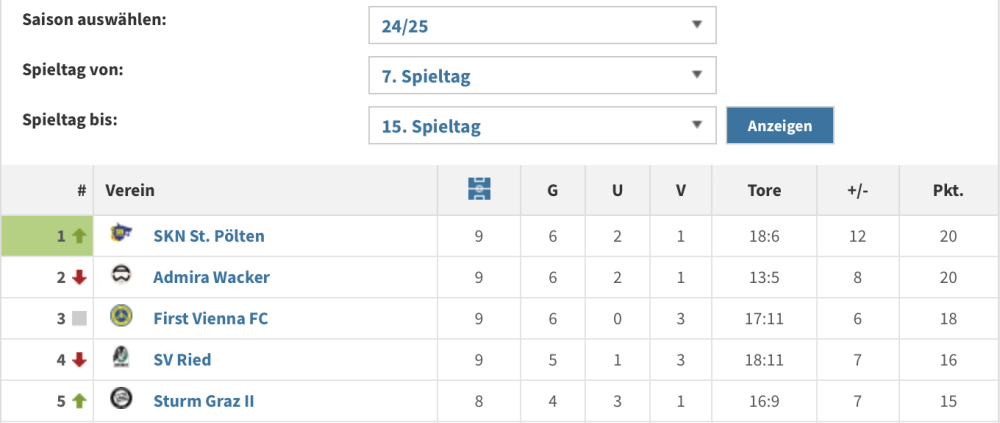Click the SV Ried club crest
This screenshot has height=423, width=1000.
pos(121,358)
